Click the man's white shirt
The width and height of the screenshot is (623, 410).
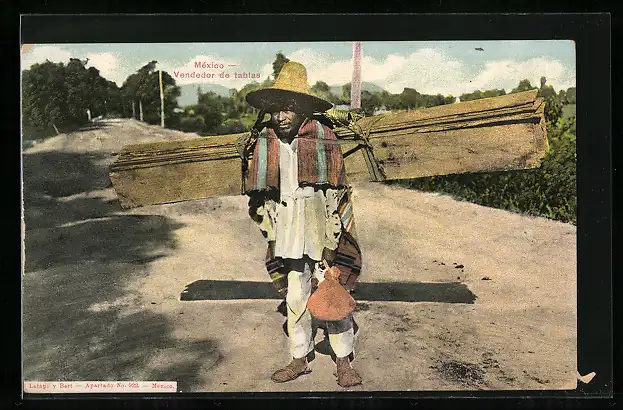click(x=296, y=215)
